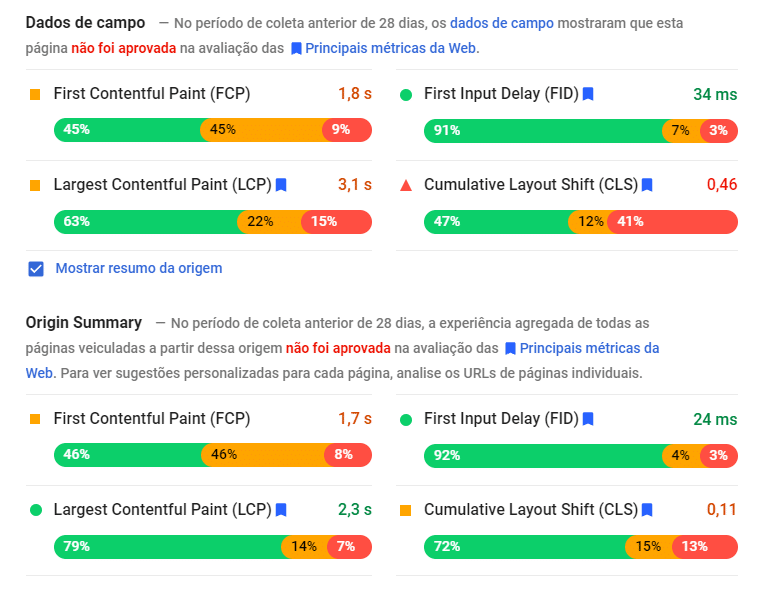Click orange square icon by field-data FCP
This screenshot has width=759, height=600.
tap(35, 95)
